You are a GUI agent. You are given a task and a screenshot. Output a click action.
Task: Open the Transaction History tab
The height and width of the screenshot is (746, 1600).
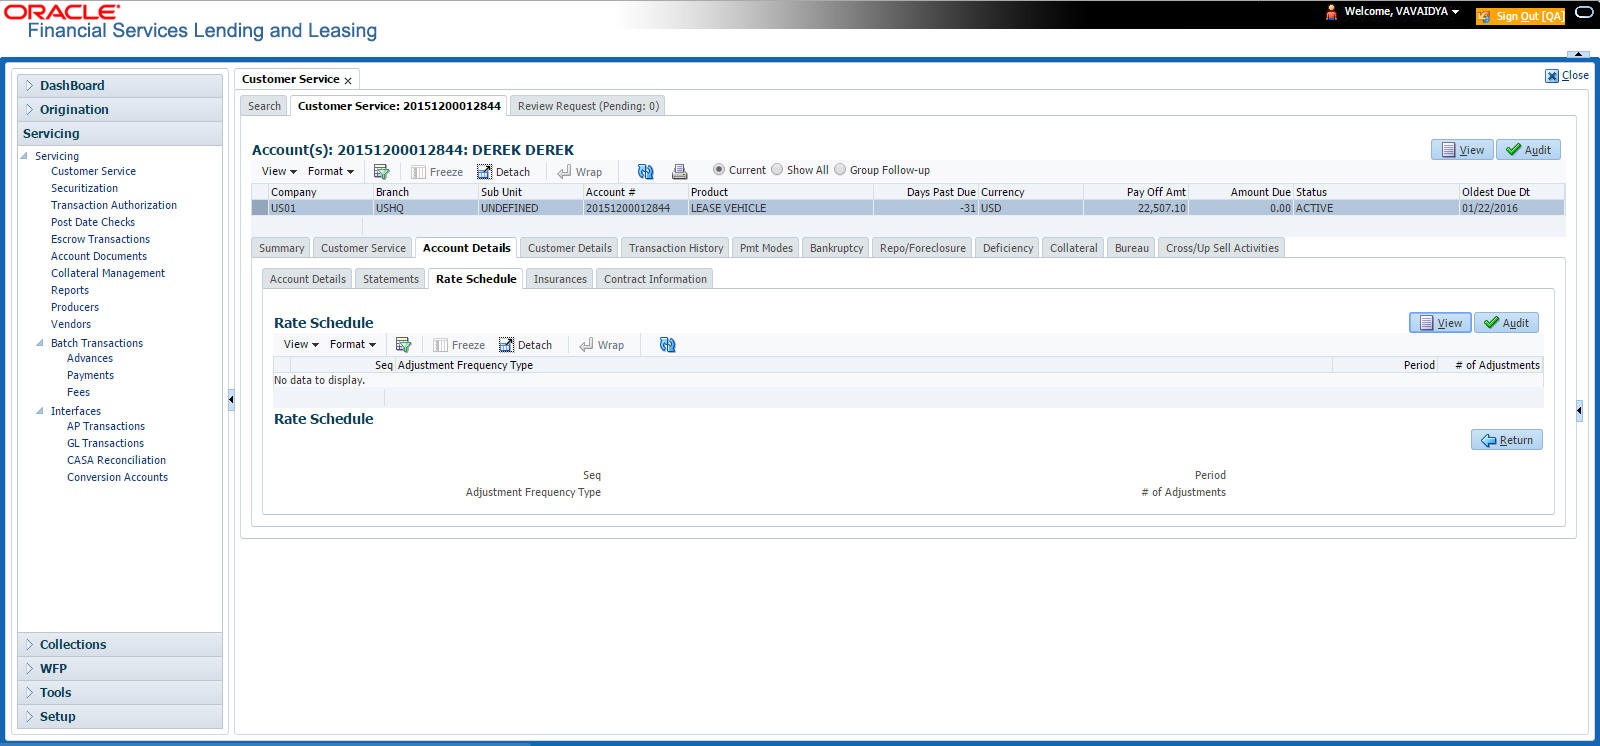(676, 248)
